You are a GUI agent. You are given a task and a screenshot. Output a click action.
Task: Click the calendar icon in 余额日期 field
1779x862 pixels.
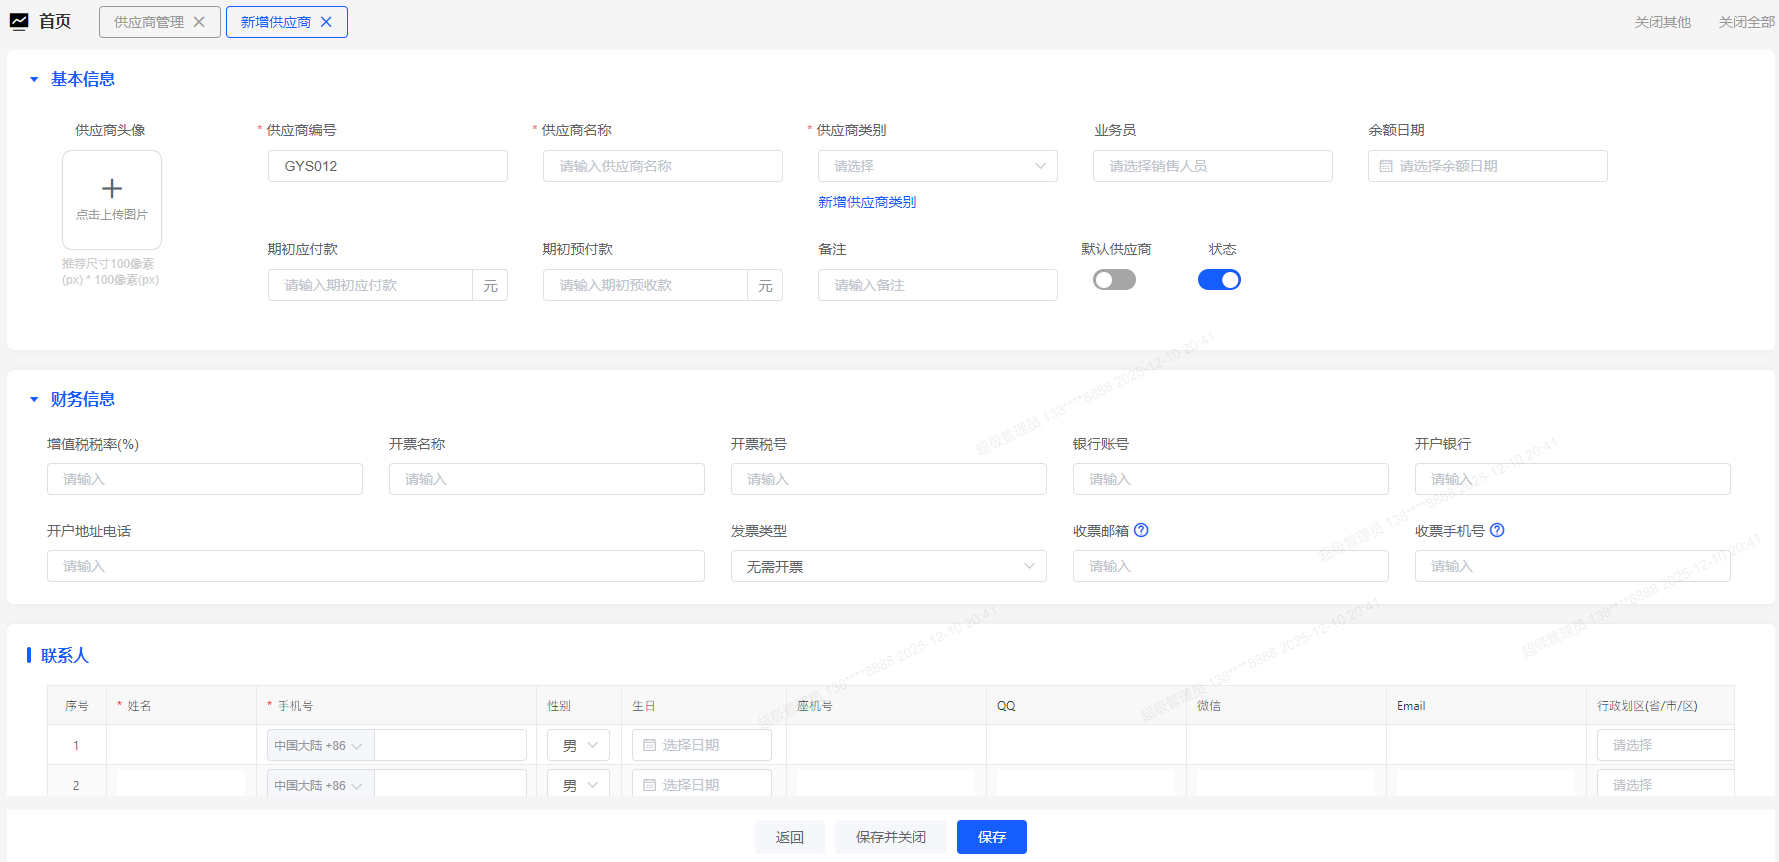pos(1386,166)
